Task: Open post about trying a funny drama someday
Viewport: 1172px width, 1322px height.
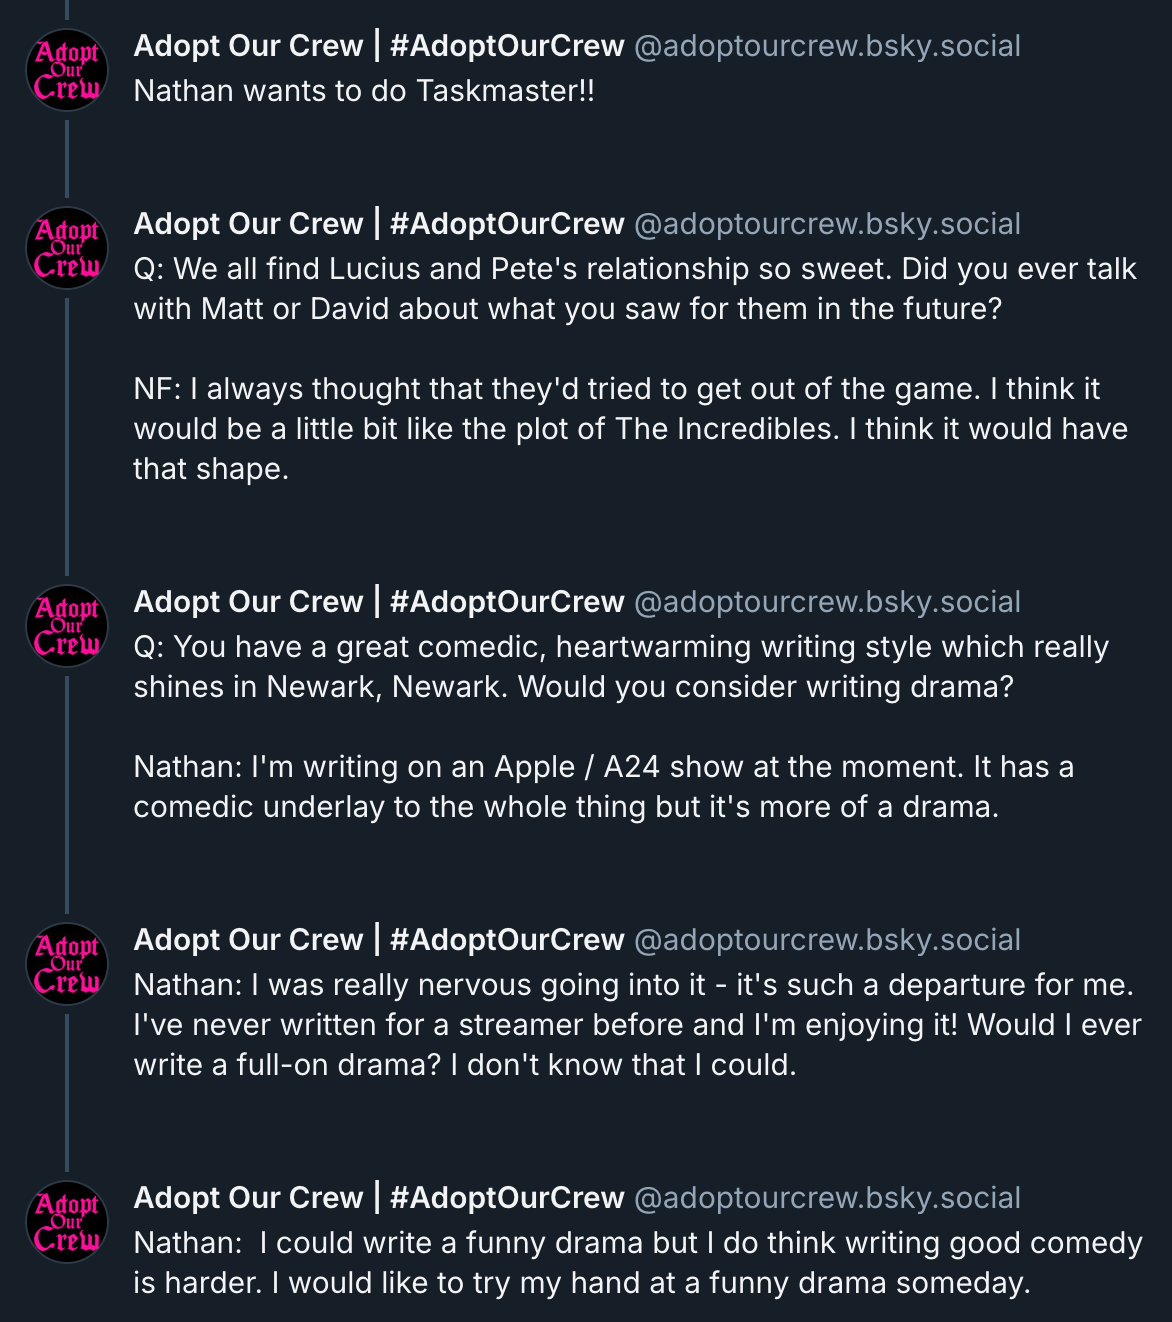Action: coord(636,1263)
